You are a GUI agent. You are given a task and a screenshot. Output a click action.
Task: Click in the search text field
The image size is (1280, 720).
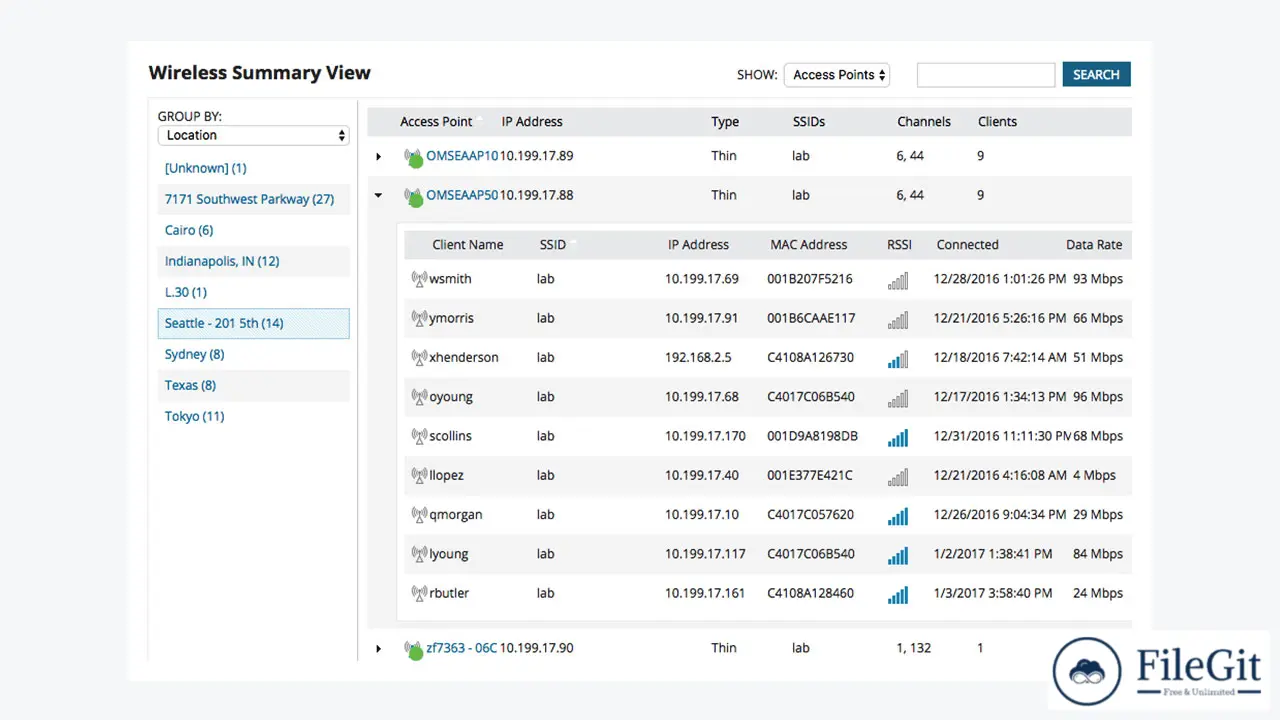click(986, 75)
